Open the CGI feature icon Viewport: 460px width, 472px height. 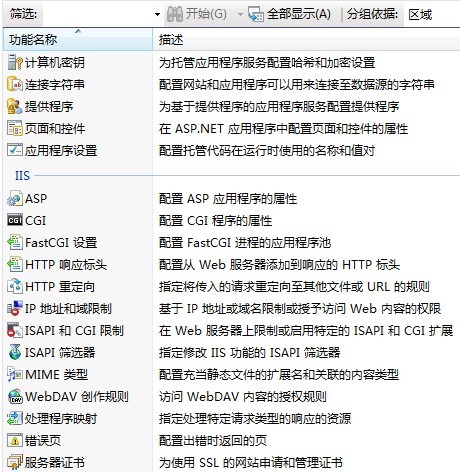pos(15,221)
